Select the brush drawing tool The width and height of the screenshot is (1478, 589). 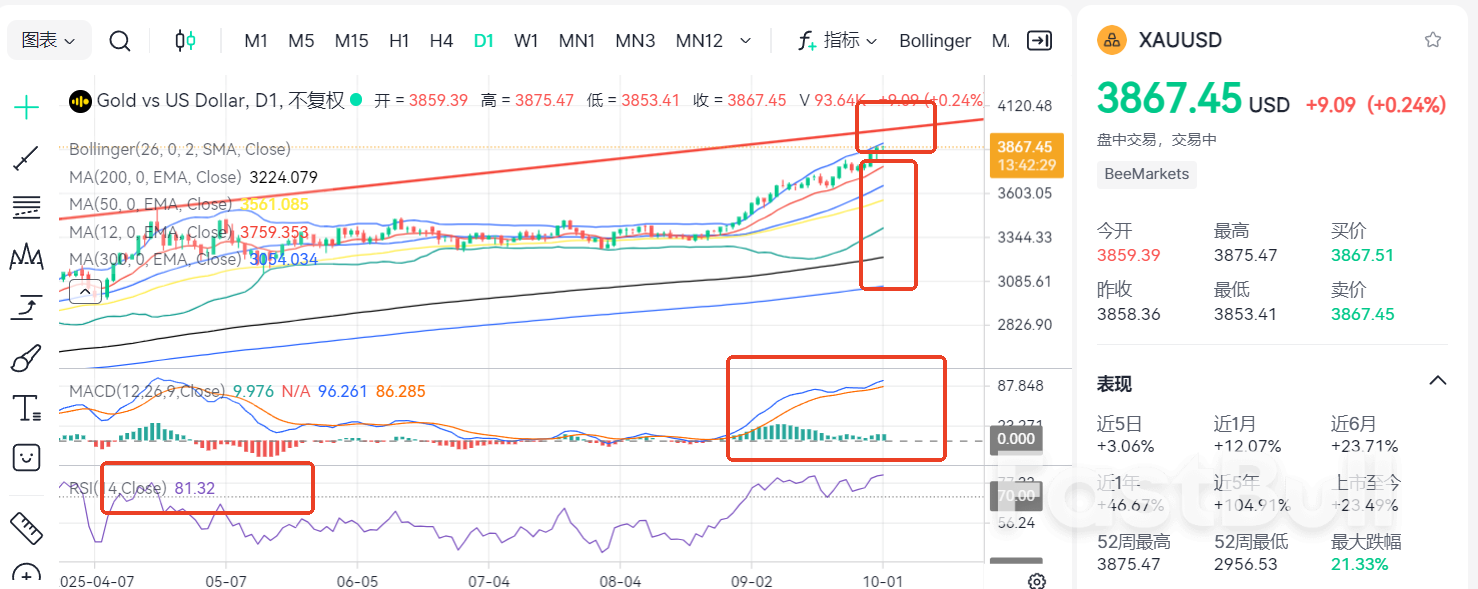tap(25, 357)
